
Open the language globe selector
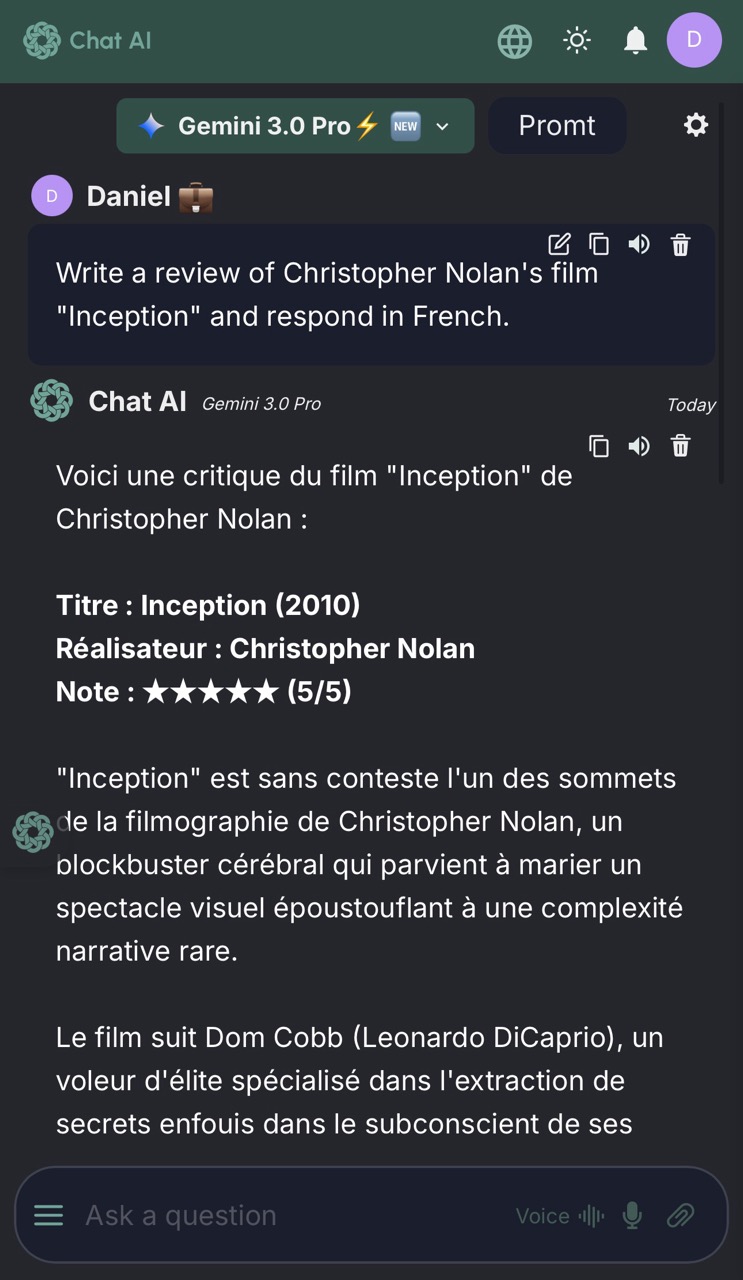[x=515, y=41]
